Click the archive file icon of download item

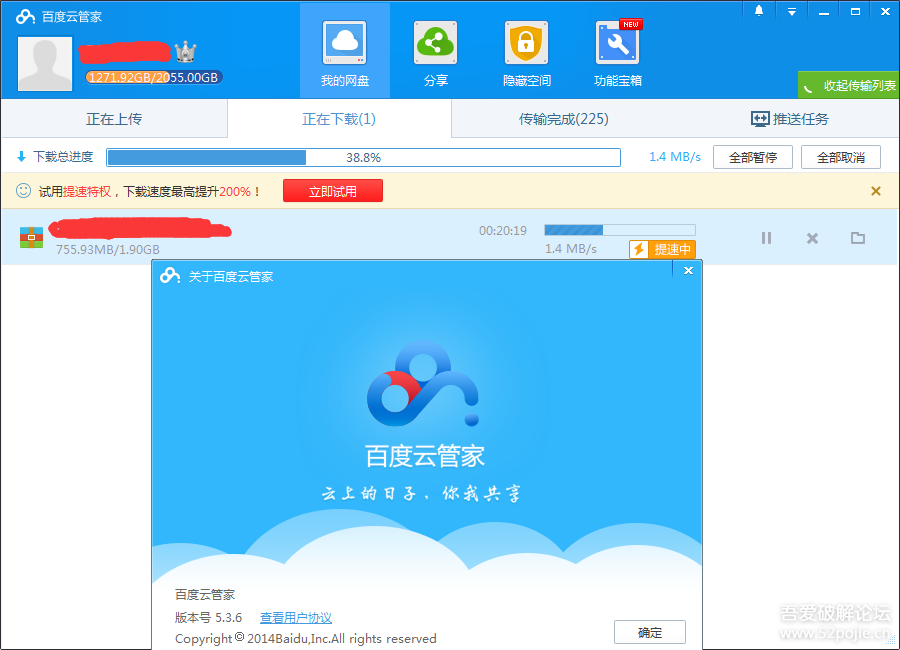click(x=32, y=237)
